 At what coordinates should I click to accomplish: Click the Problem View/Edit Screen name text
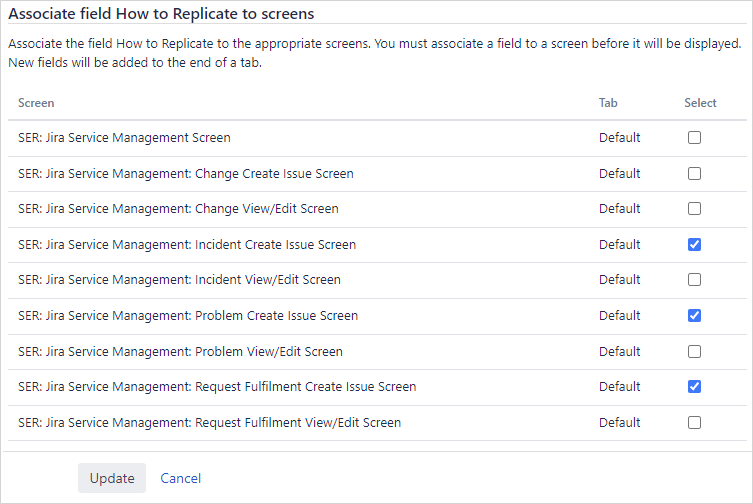(x=180, y=351)
